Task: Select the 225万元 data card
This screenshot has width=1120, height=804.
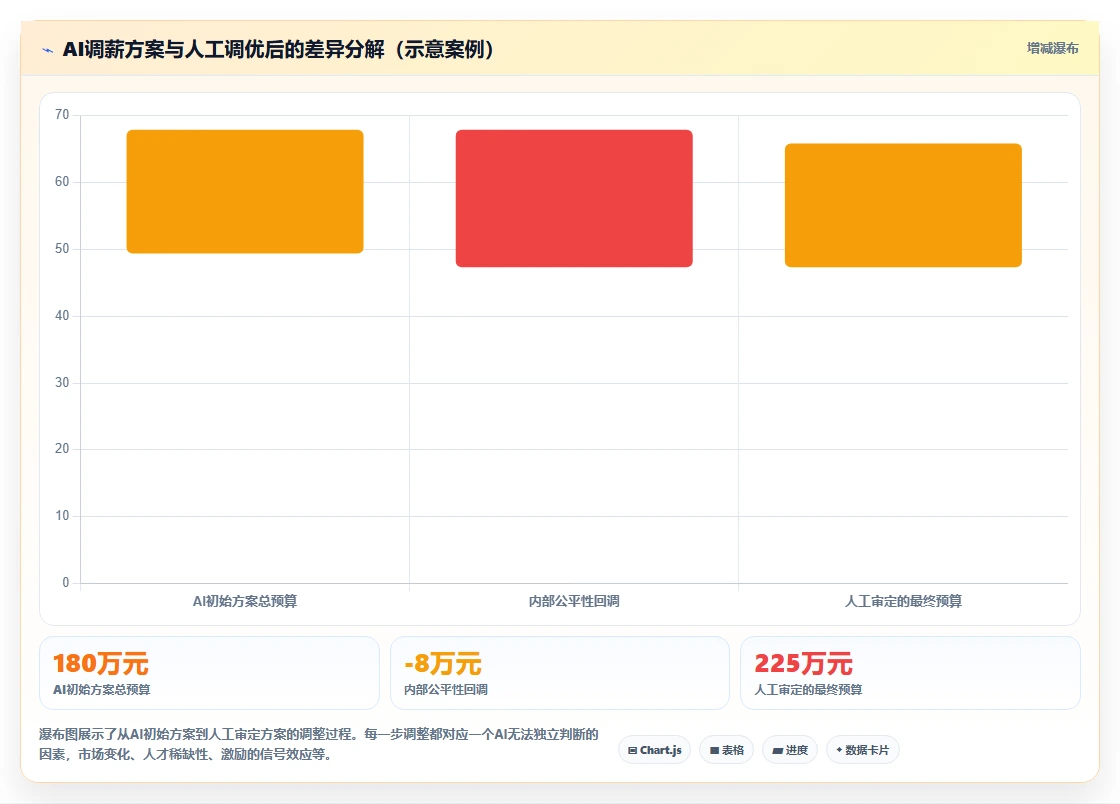Action: pyautogui.click(x=910, y=673)
